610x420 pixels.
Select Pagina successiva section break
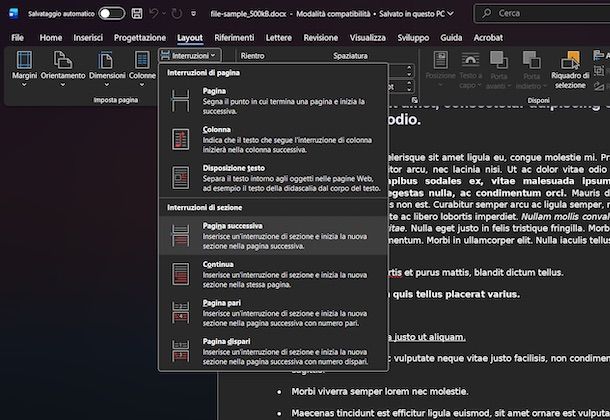[x=273, y=236]
